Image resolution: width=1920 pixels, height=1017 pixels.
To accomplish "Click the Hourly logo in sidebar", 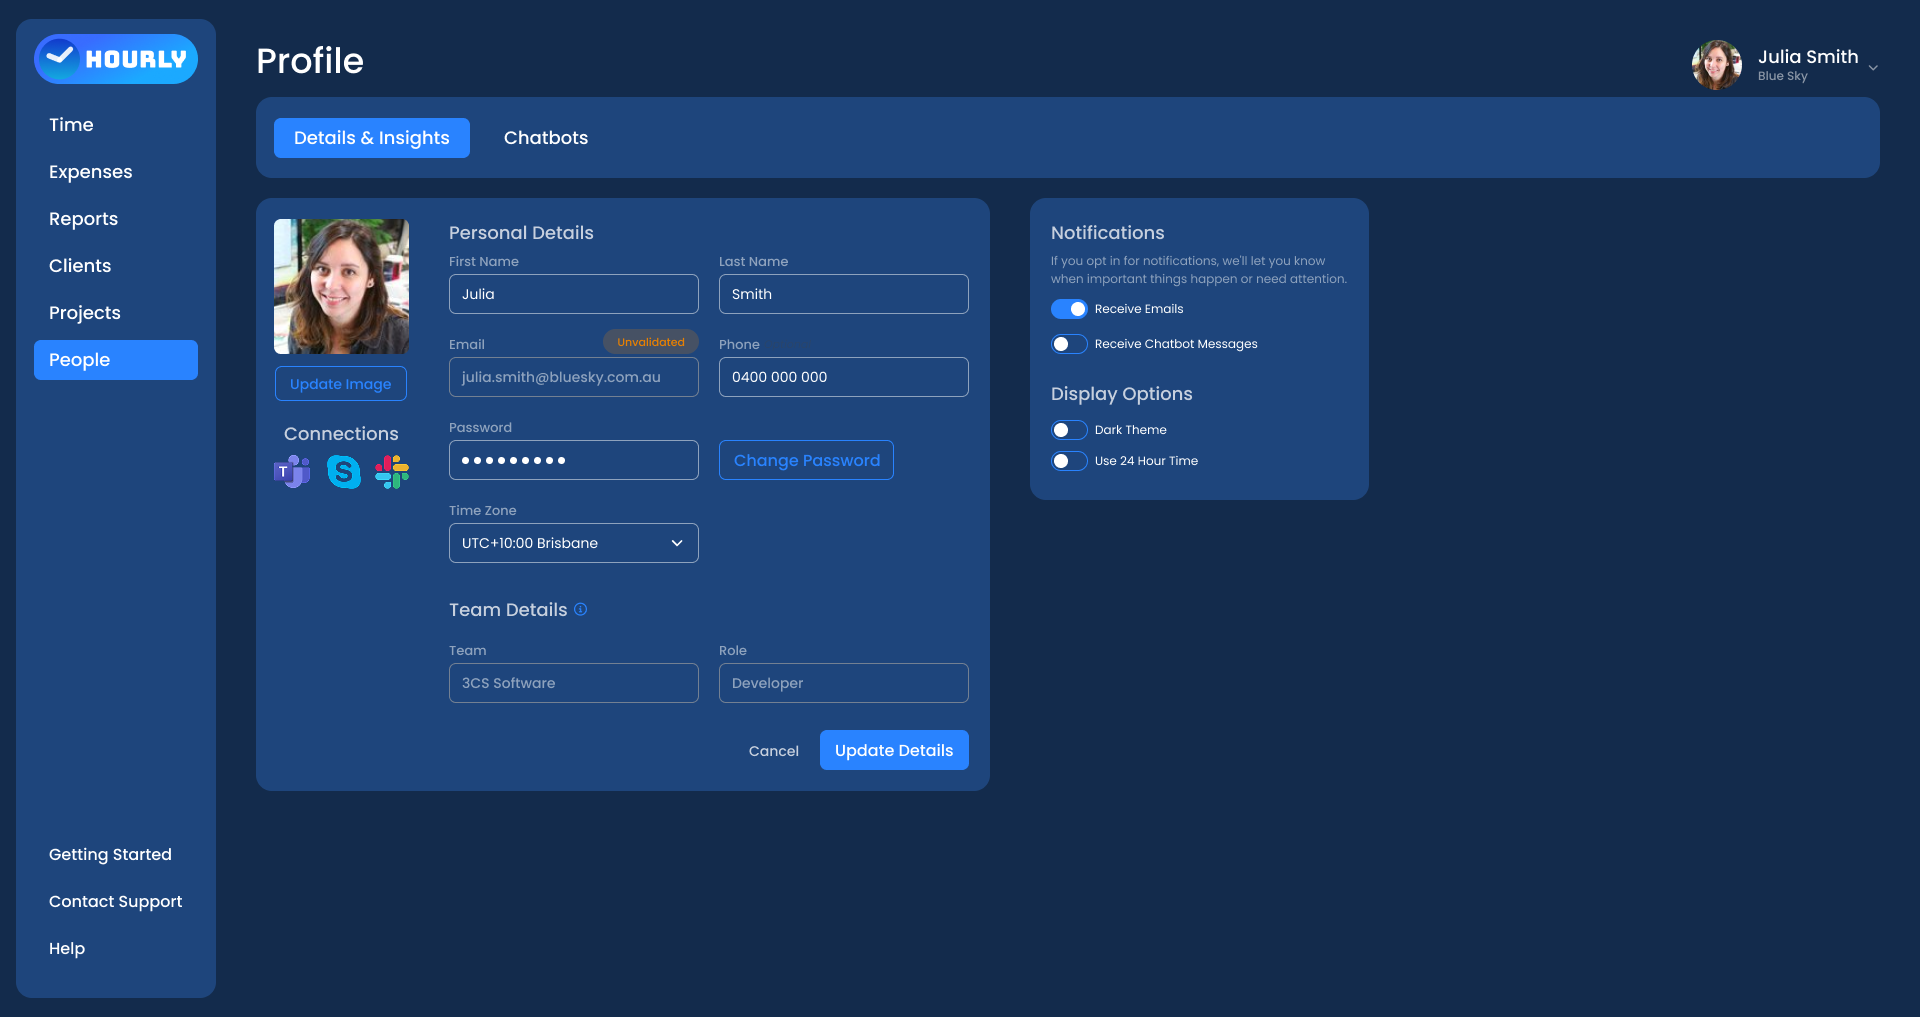I will click(x=116, y=59).
